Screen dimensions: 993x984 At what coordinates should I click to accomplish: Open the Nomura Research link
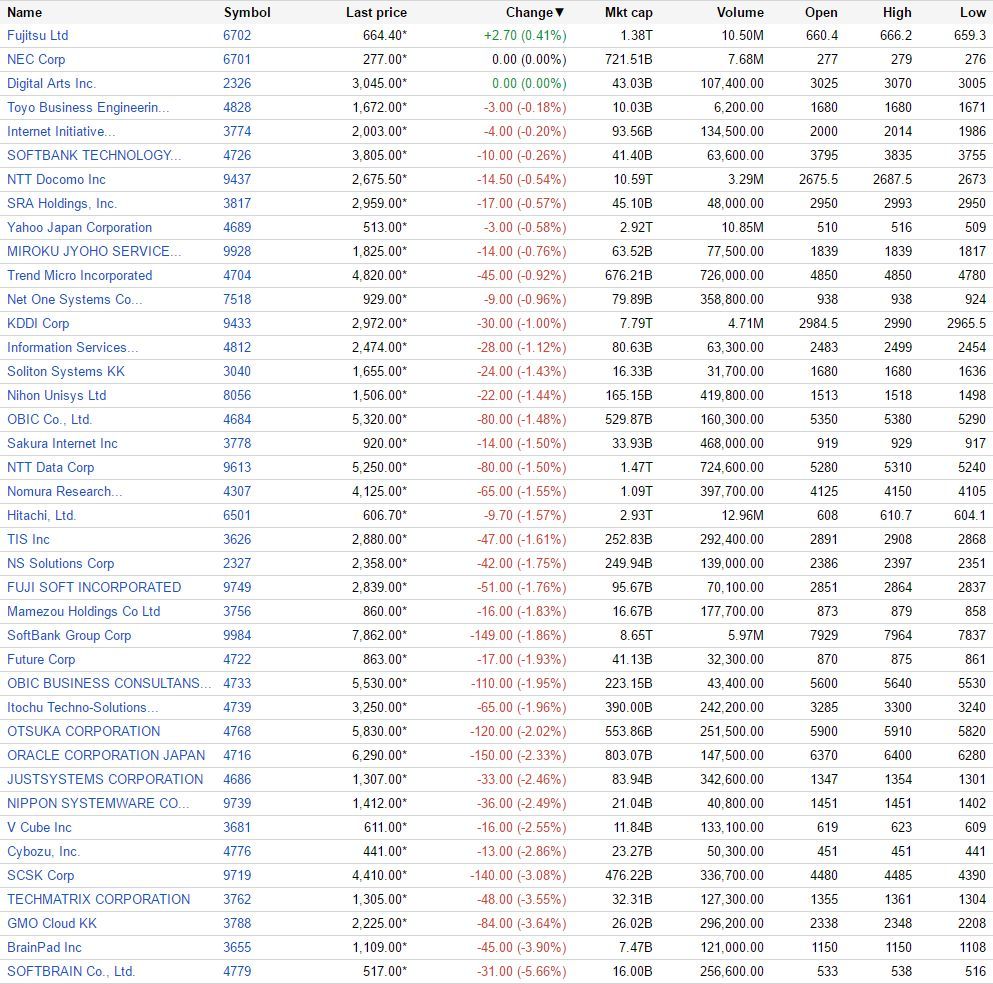[65, 492]
